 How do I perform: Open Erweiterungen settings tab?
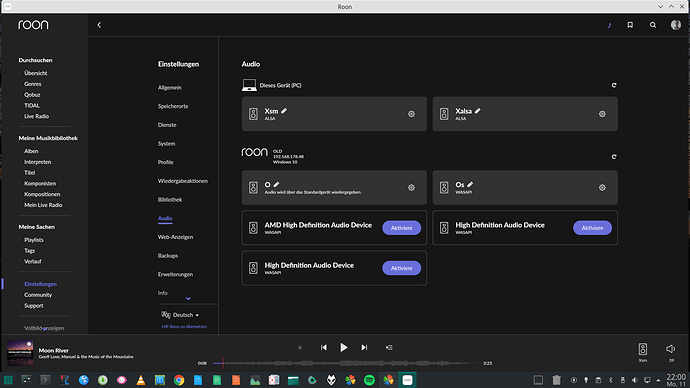pyautogui.click(x=175, y=275)
